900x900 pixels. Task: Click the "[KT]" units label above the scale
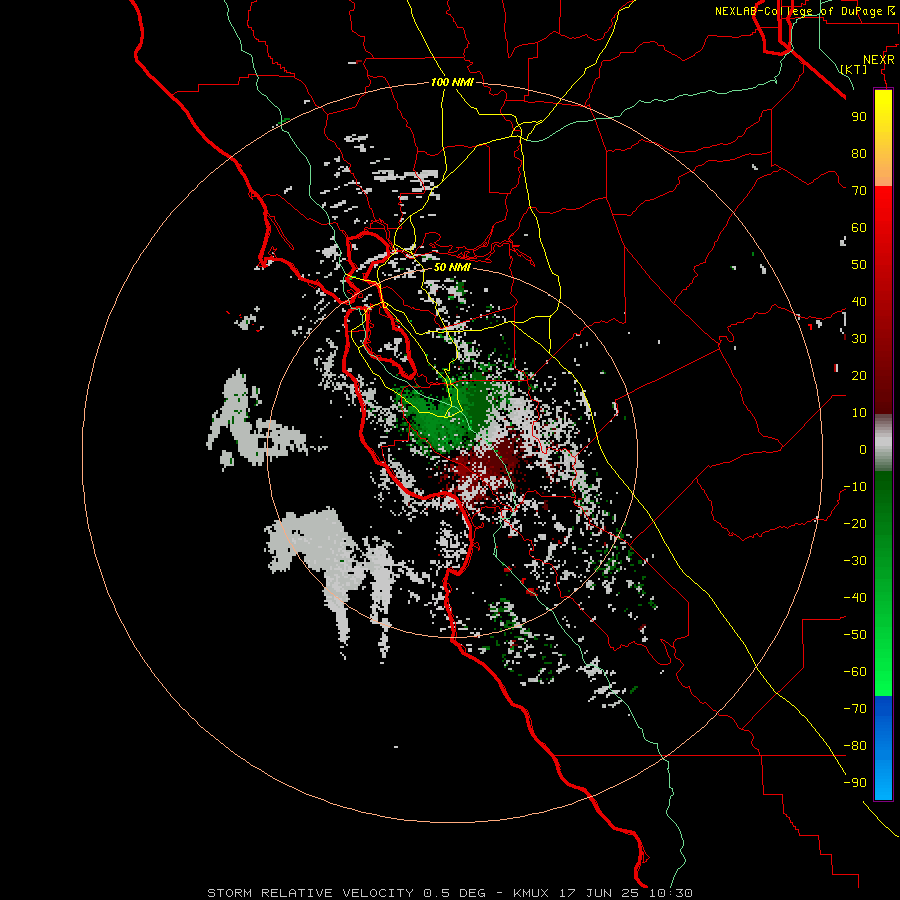point(854,69)
